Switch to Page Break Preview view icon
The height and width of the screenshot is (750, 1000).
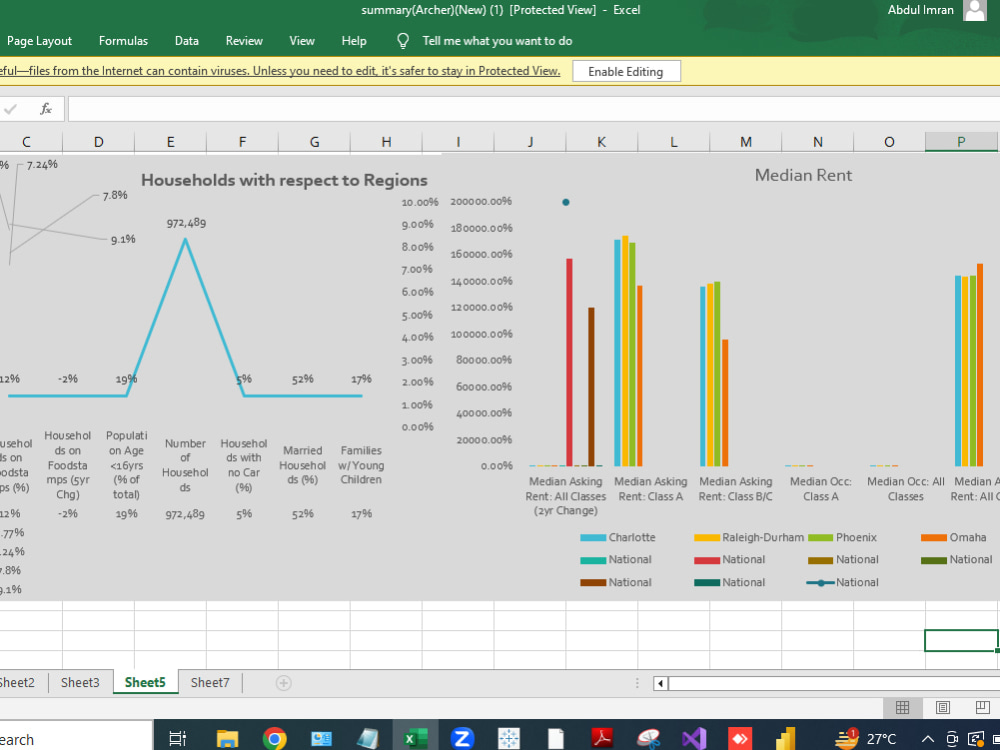click(981, 708)
